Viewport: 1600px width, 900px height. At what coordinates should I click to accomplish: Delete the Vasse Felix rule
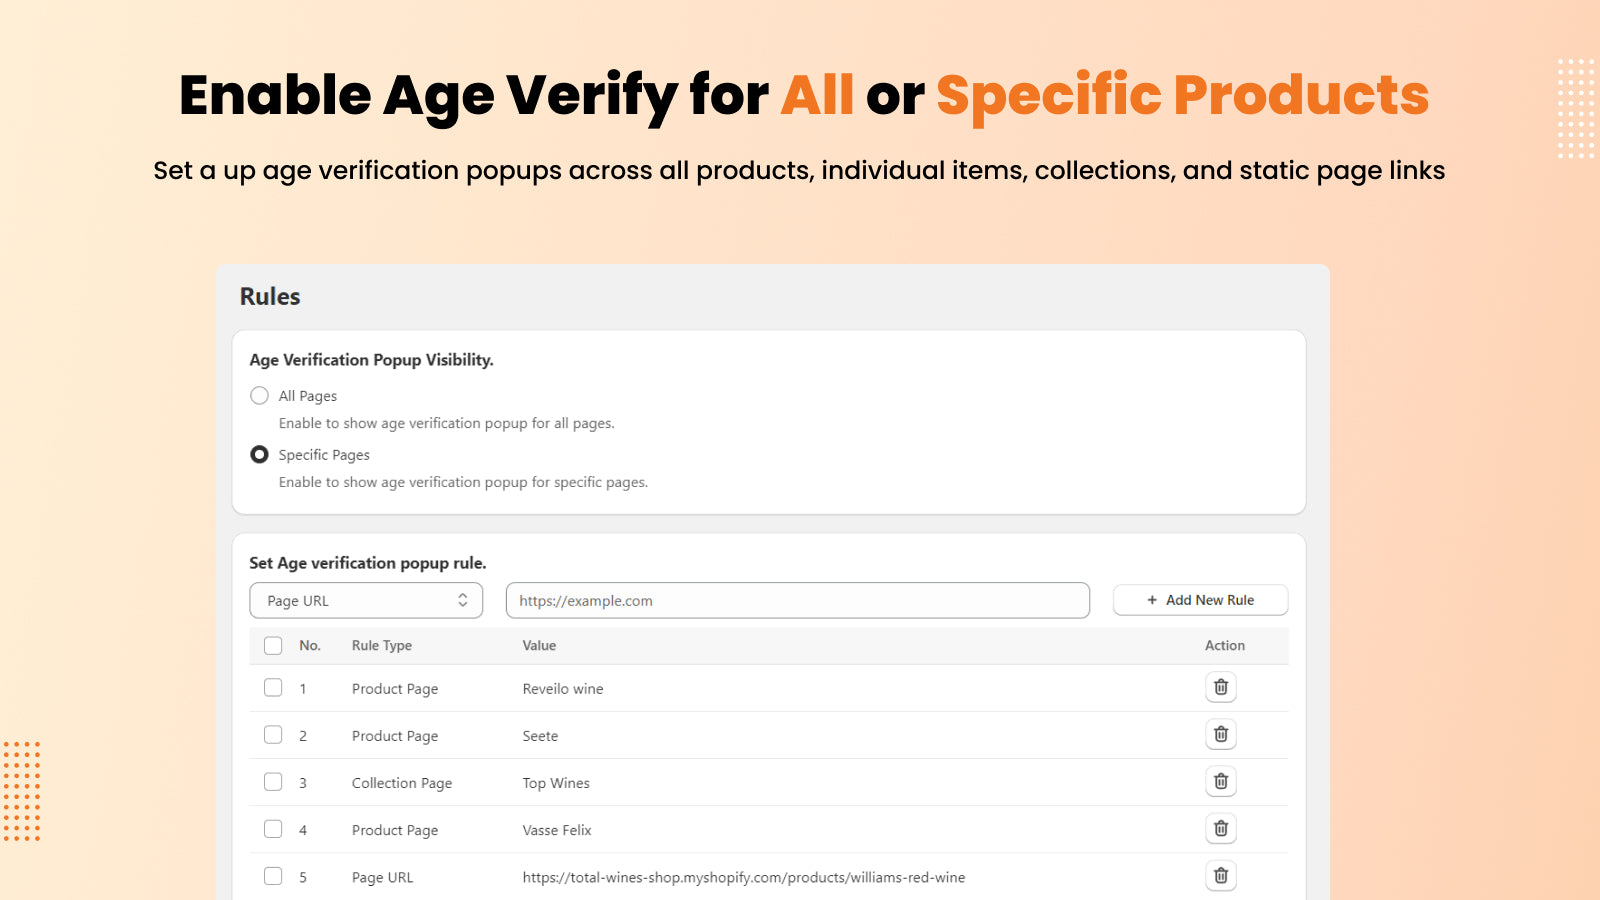(x=1220, y=828)
